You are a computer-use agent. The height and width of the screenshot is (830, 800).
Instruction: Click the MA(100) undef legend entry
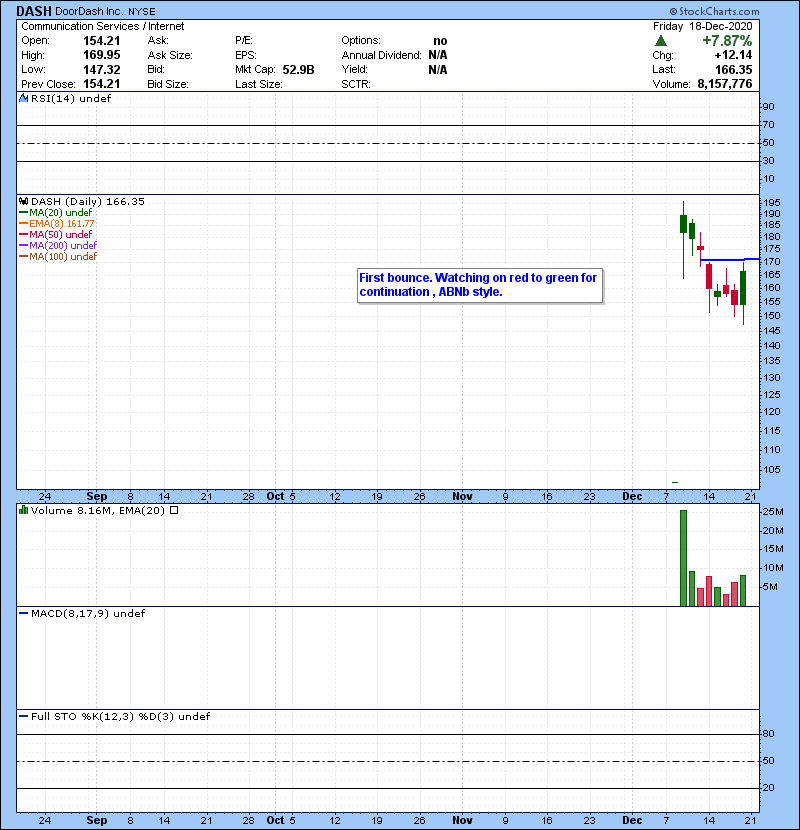pos(58,257)
